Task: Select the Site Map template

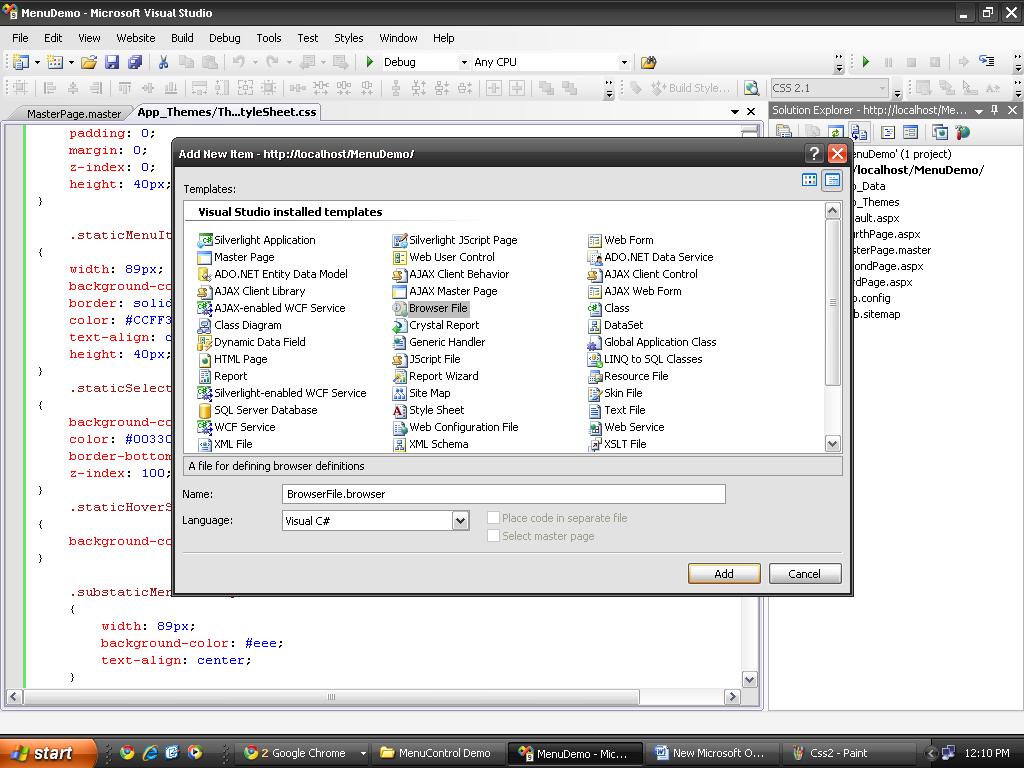Action: click(x=421, y=393)
